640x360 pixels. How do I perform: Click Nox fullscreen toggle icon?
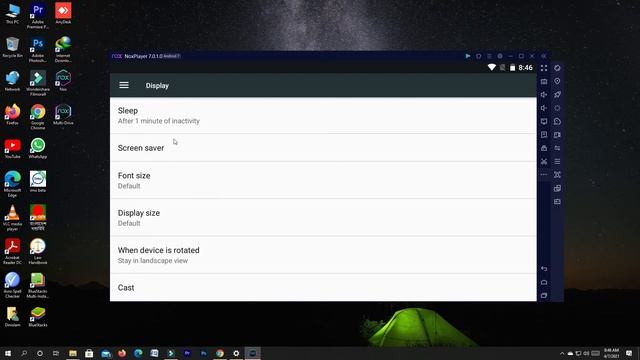[x=544, y=68]
